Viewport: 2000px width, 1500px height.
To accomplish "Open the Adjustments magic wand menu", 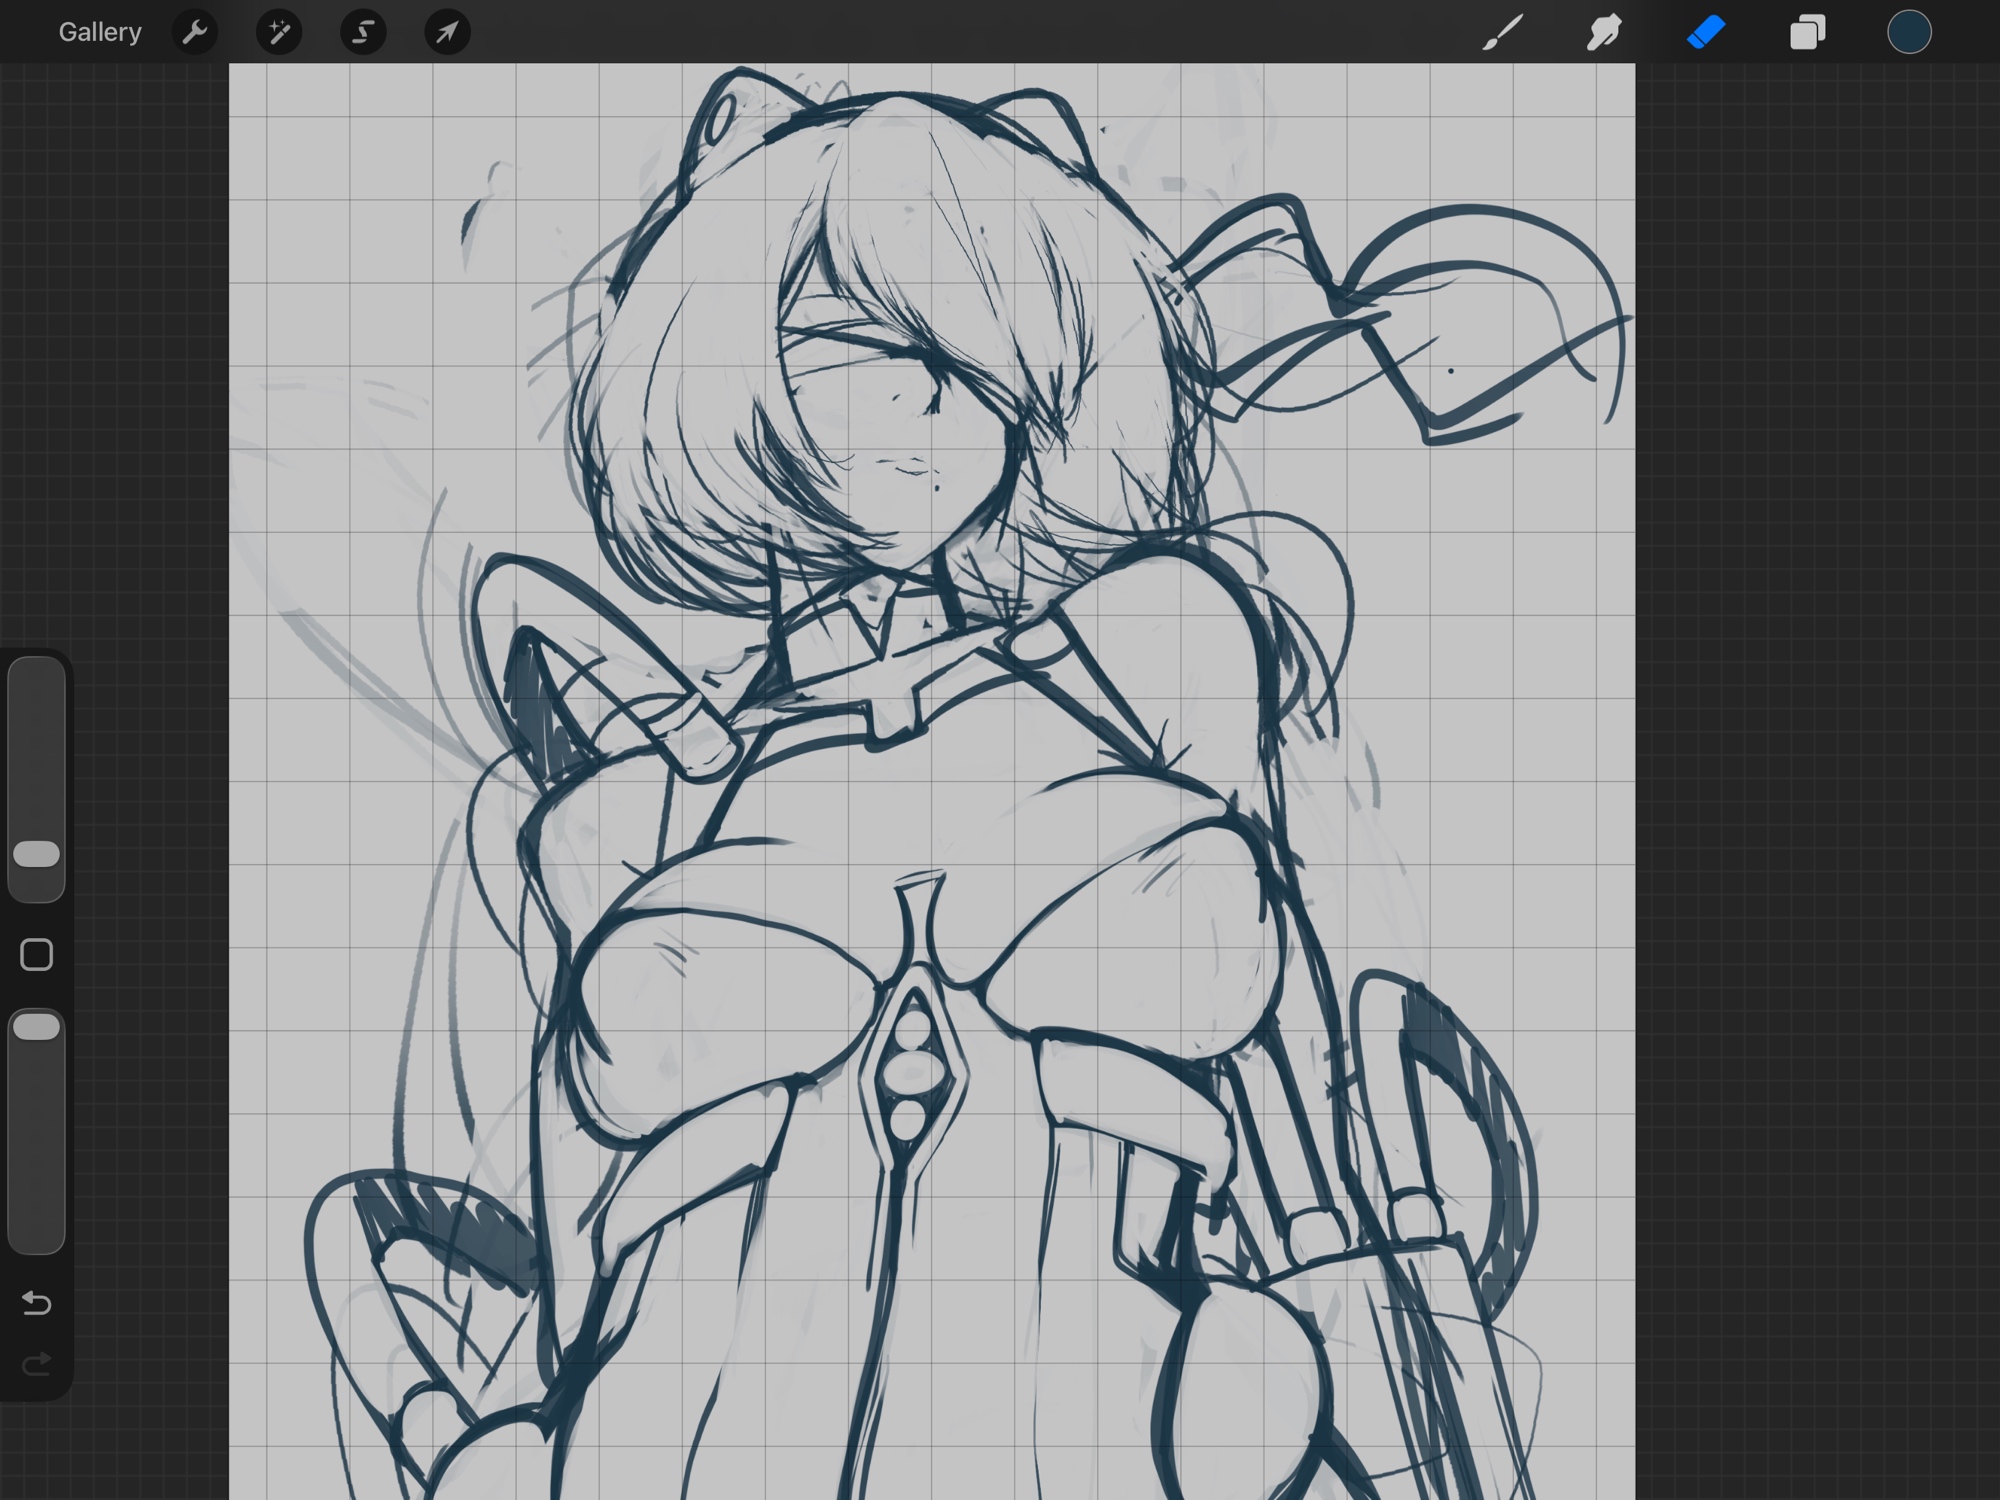I will [279, 32].
